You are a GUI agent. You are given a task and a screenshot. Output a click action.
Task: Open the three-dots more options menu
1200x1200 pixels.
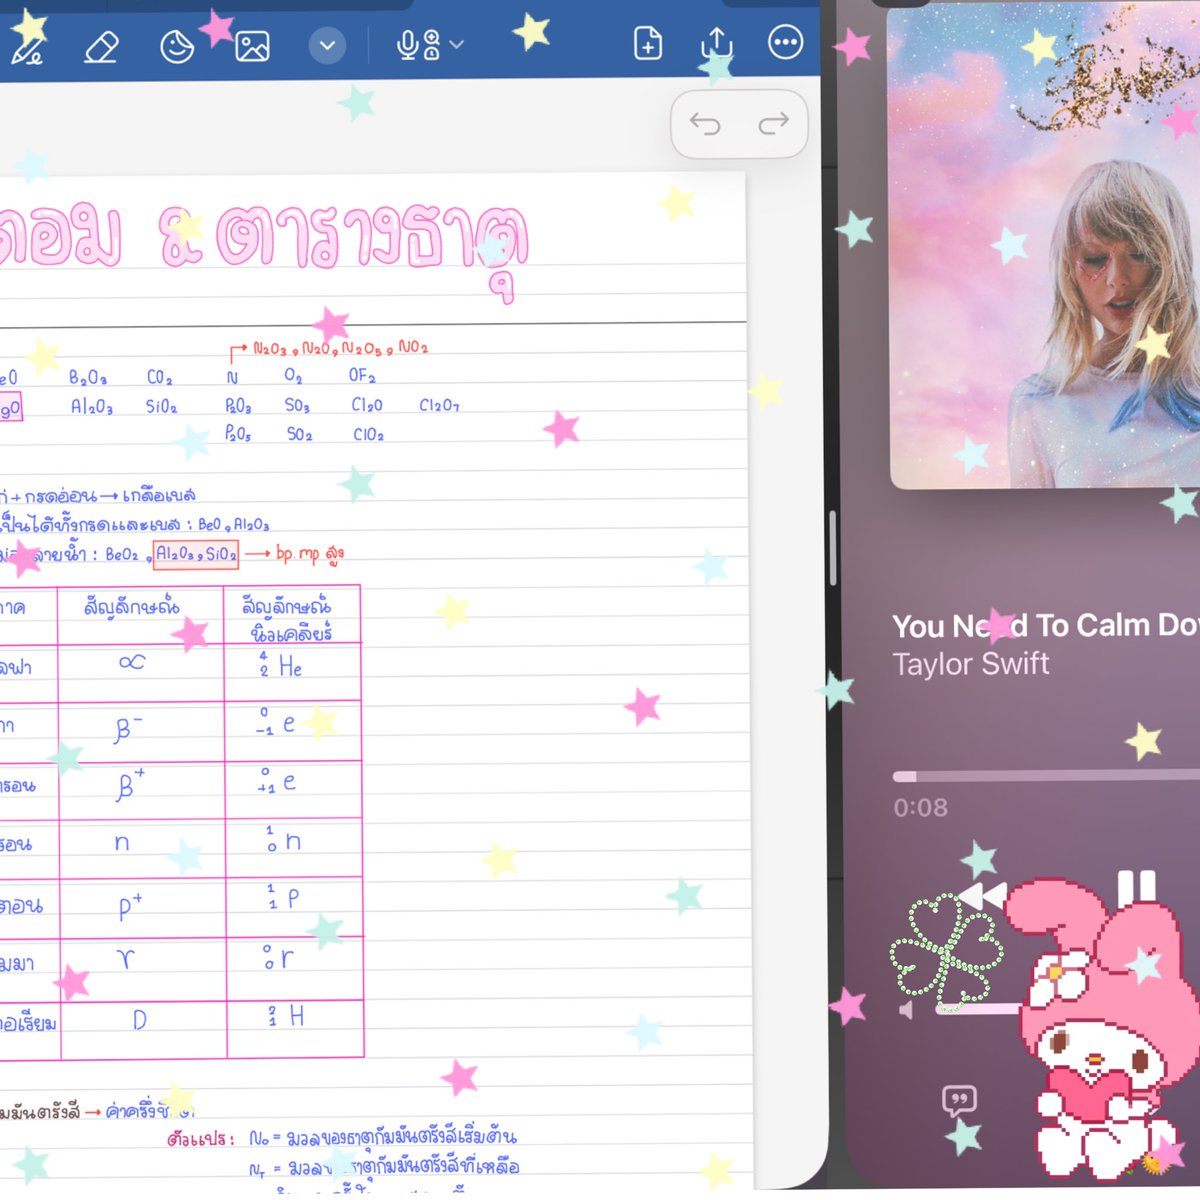[785, 43]
